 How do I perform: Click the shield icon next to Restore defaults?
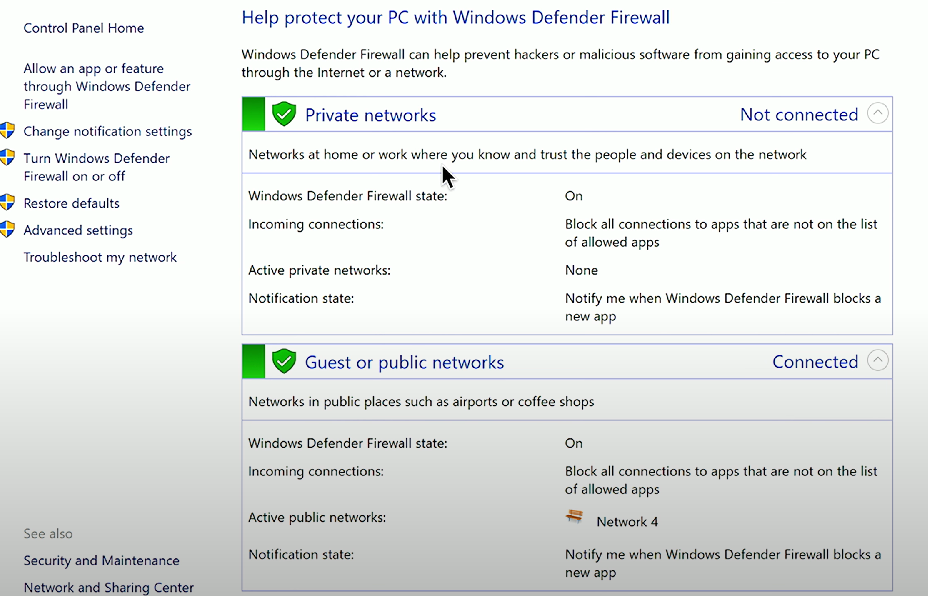tap(7, 202)
